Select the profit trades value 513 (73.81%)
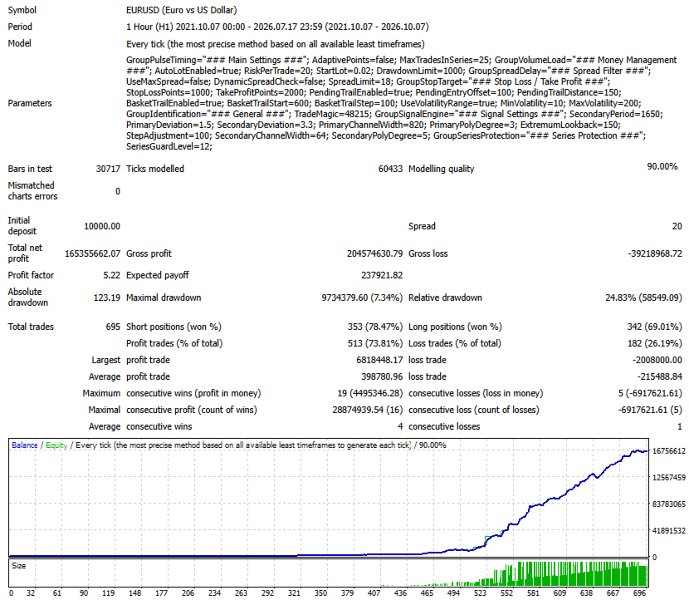 click(x=375, y=343)
